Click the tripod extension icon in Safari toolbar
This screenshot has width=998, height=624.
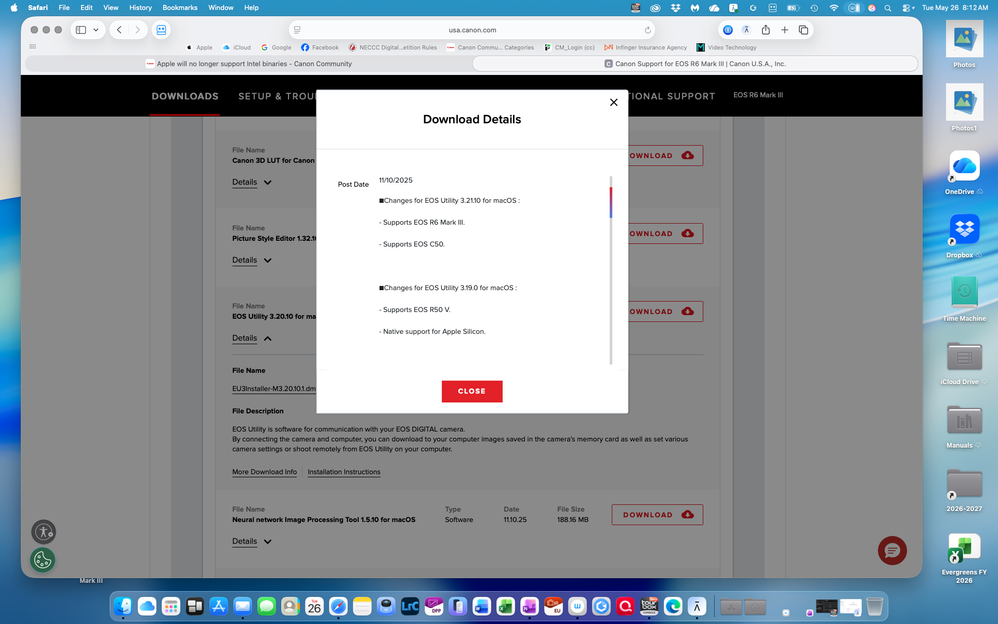[746, 30]
